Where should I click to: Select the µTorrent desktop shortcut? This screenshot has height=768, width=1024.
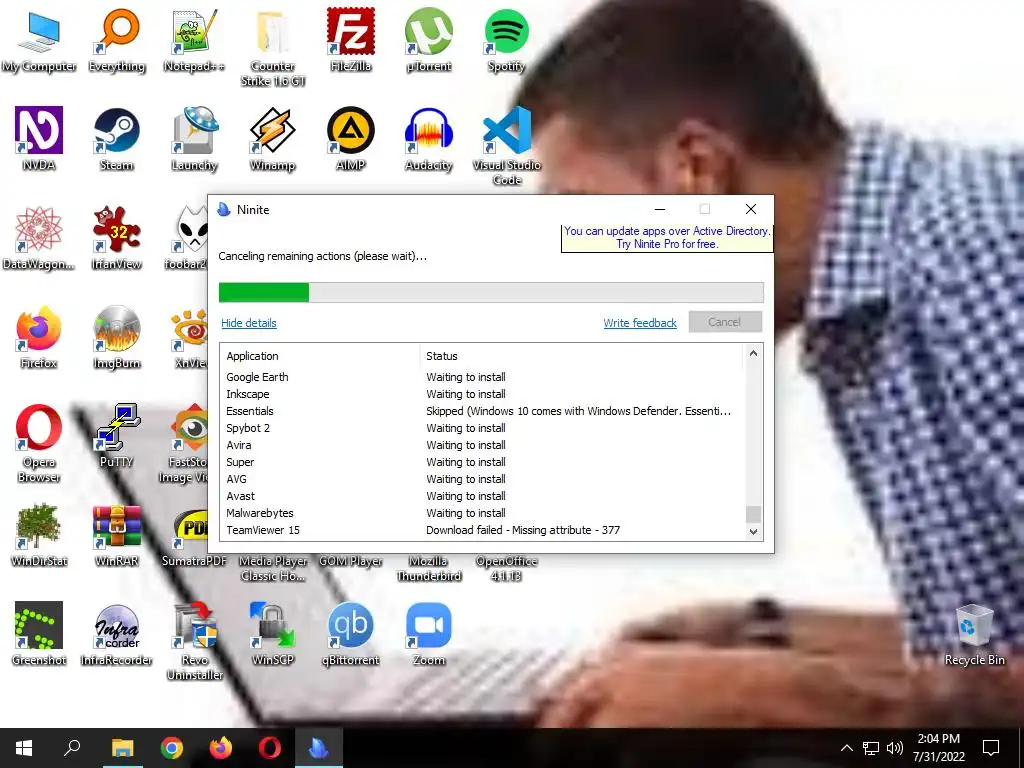tap(428, 40)
